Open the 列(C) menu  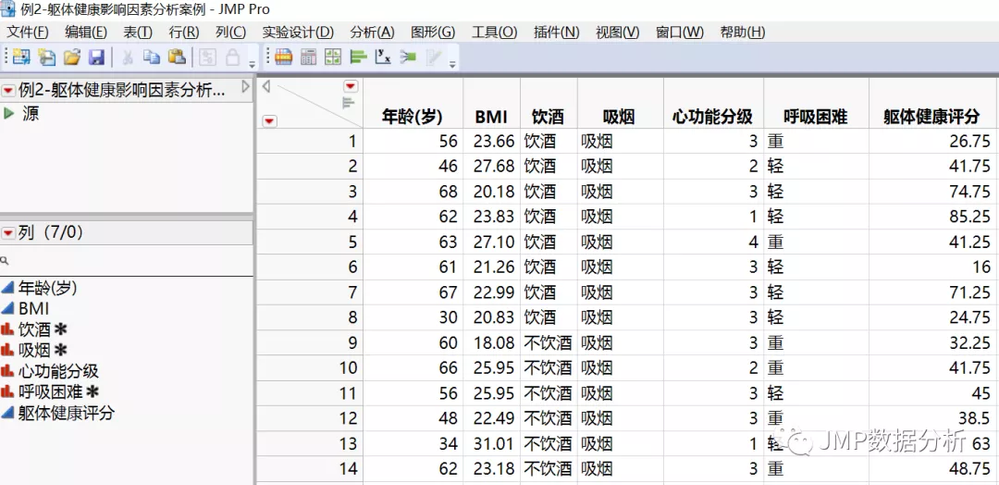tap(231, 32)
